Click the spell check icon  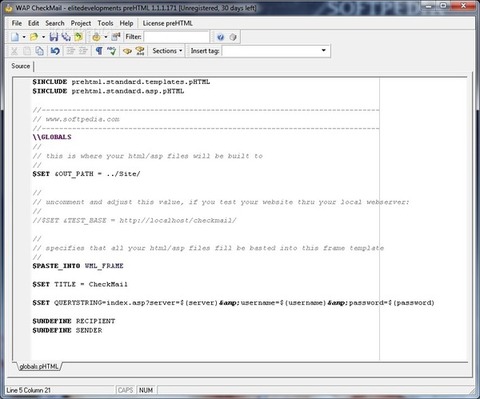[x=112, y=51]
